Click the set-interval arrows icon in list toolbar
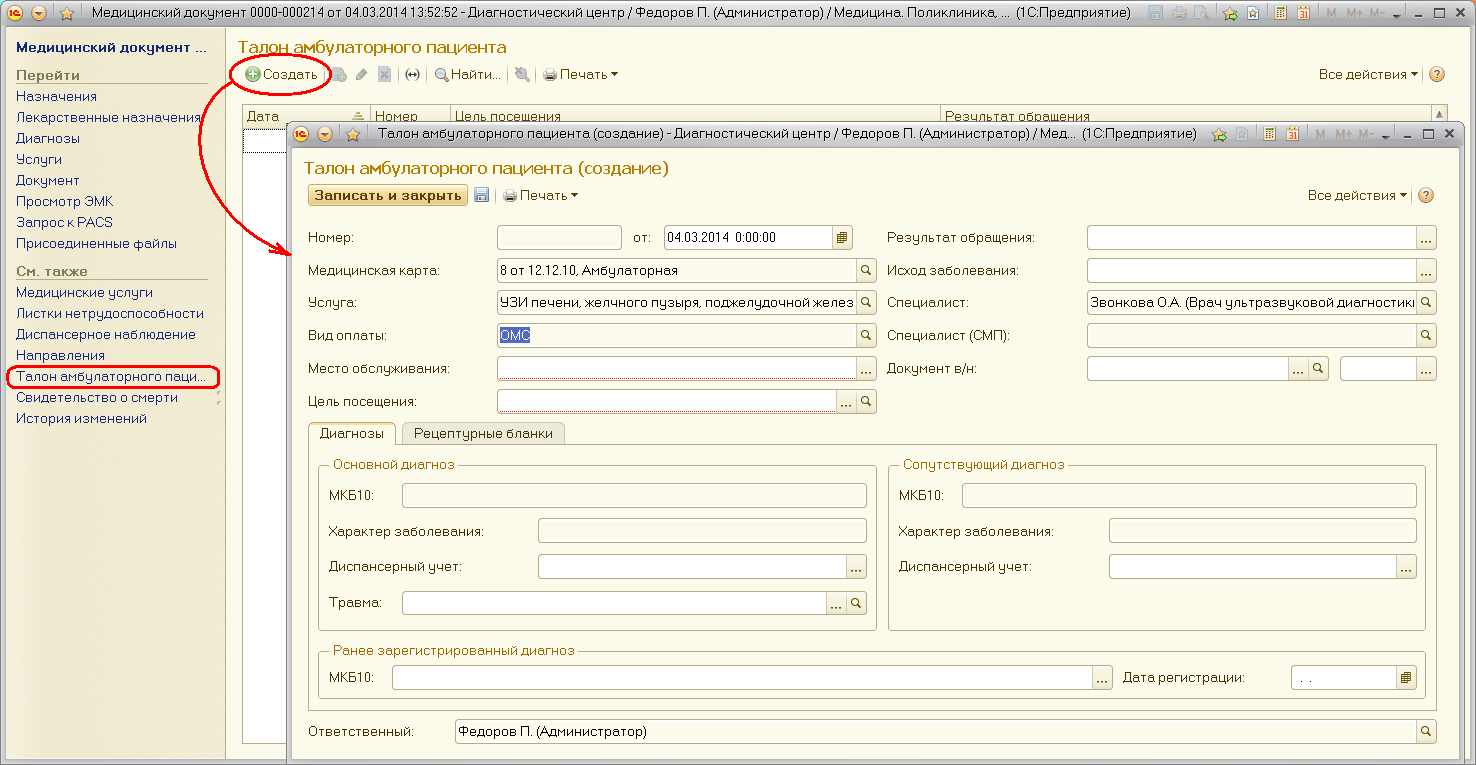 (412, 75)
